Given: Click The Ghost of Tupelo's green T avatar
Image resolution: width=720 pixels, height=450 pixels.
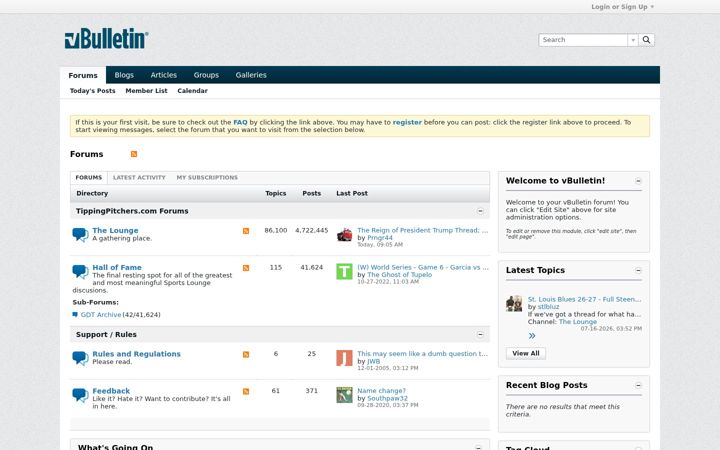Looking at the screenshot, I should click(x=344, y=271).
